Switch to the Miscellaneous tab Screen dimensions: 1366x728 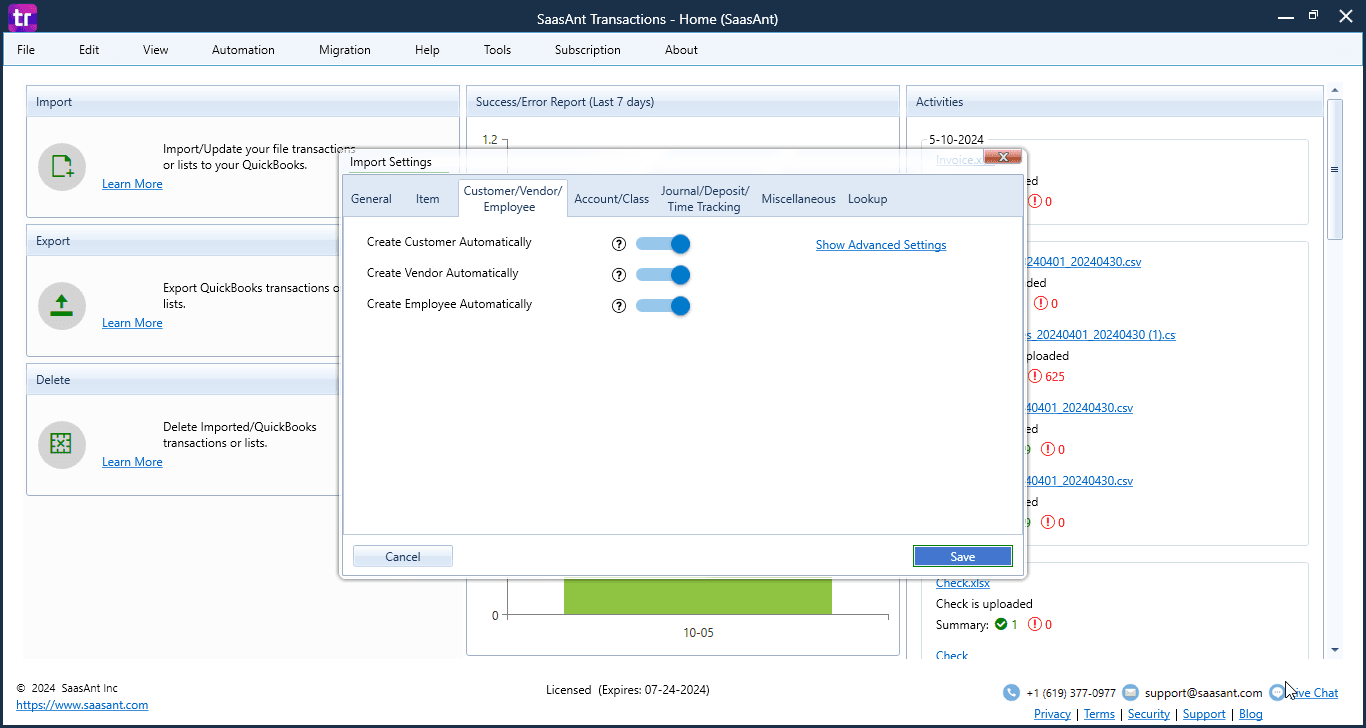[798, 199]
